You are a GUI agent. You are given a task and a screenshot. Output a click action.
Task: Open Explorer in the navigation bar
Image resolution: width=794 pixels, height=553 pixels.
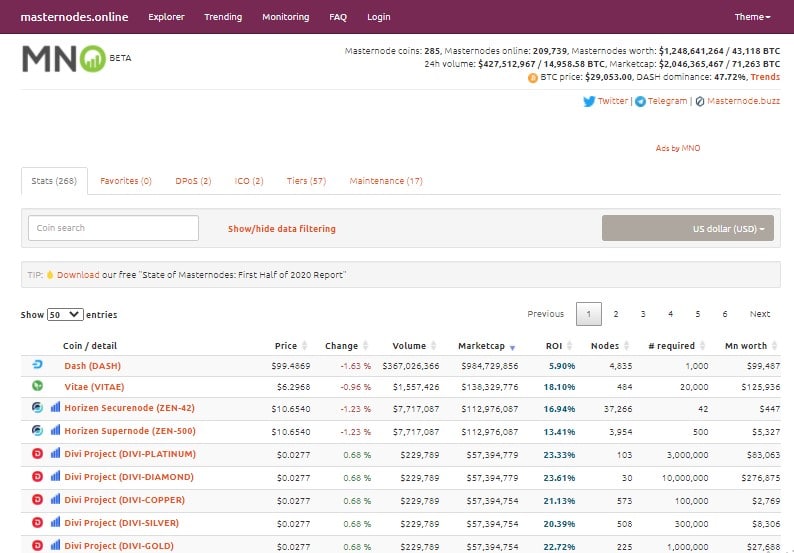click(x=166, y=17)
